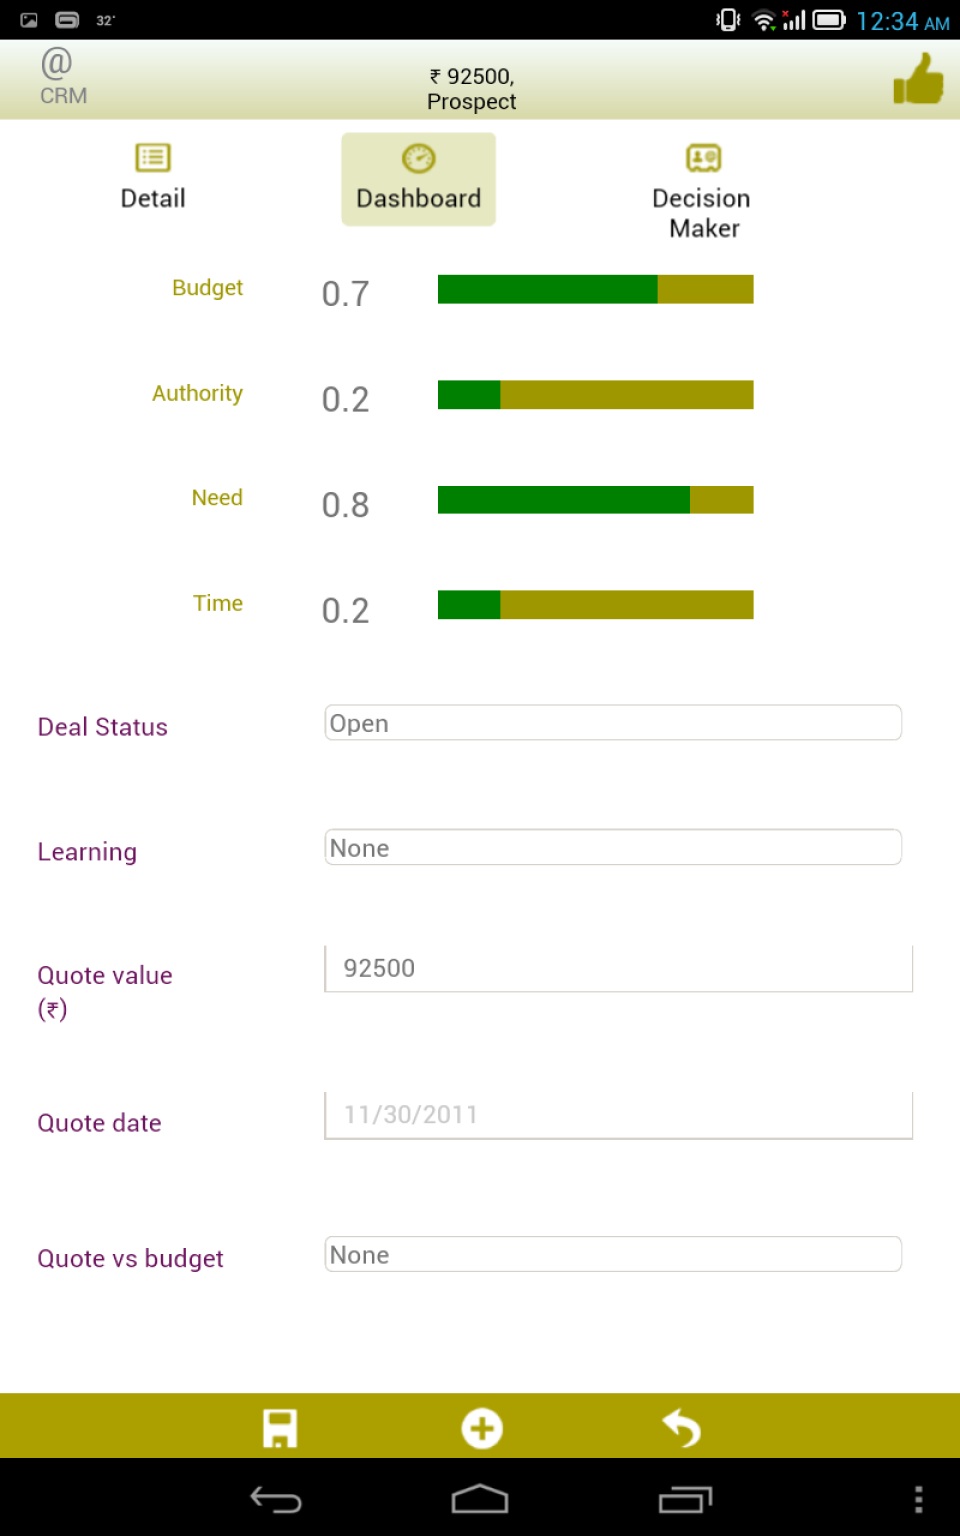Screen dimensions: 960x1536
Task: Select the Dashboard tab
Action: 419,180
